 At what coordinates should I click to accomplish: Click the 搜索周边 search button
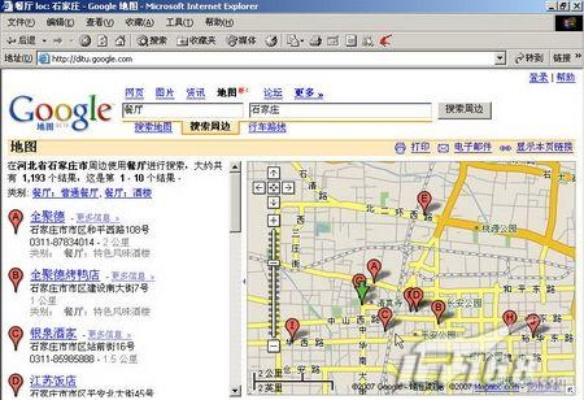(x=464, y=110)
